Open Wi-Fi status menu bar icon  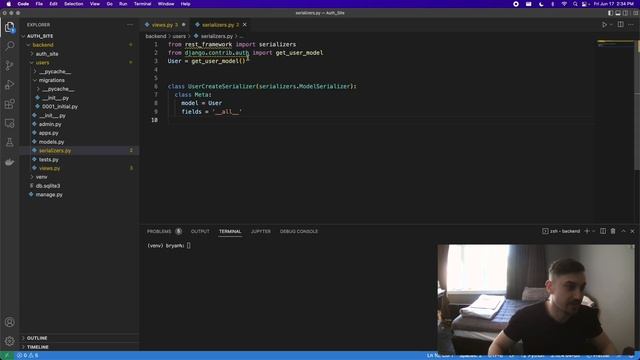click(564, 4)
